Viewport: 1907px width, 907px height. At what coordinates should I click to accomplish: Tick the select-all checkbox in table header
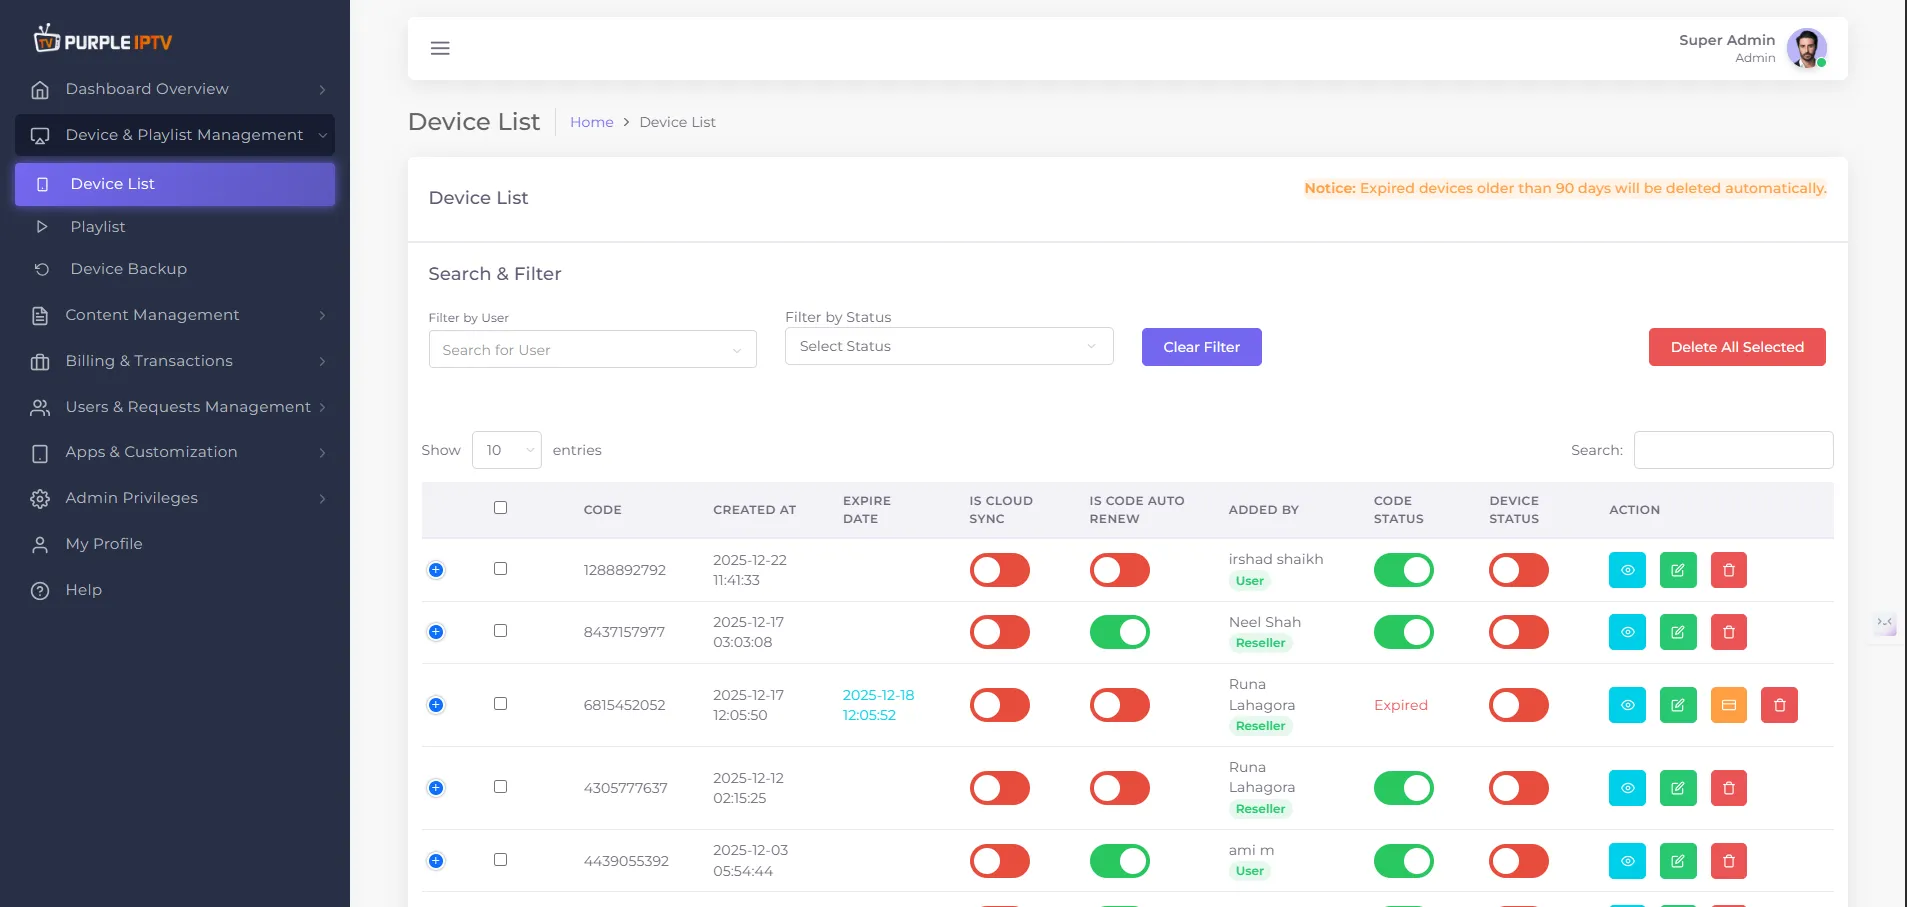500,508
